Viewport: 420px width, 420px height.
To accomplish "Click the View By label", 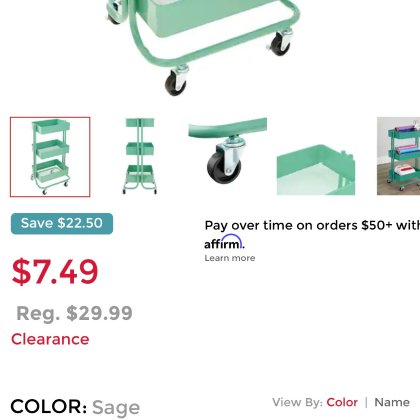I will pos(297,403).
